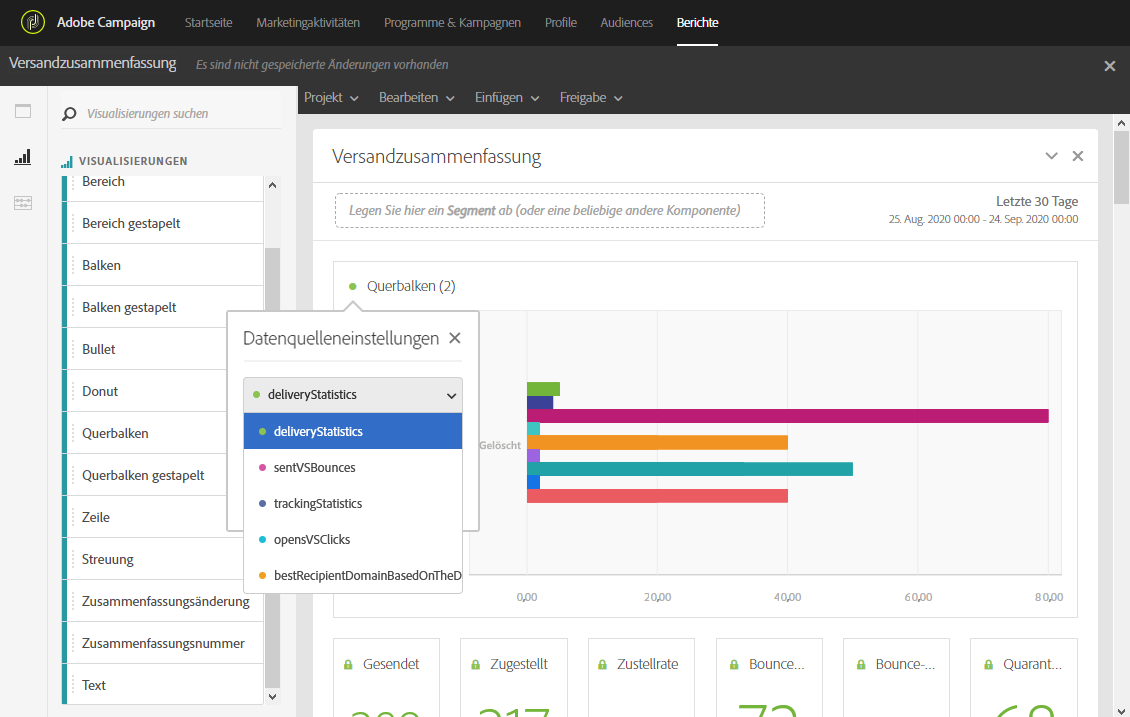
Task: Switch to the Audiences tab
Action: [x=626, y=22]
